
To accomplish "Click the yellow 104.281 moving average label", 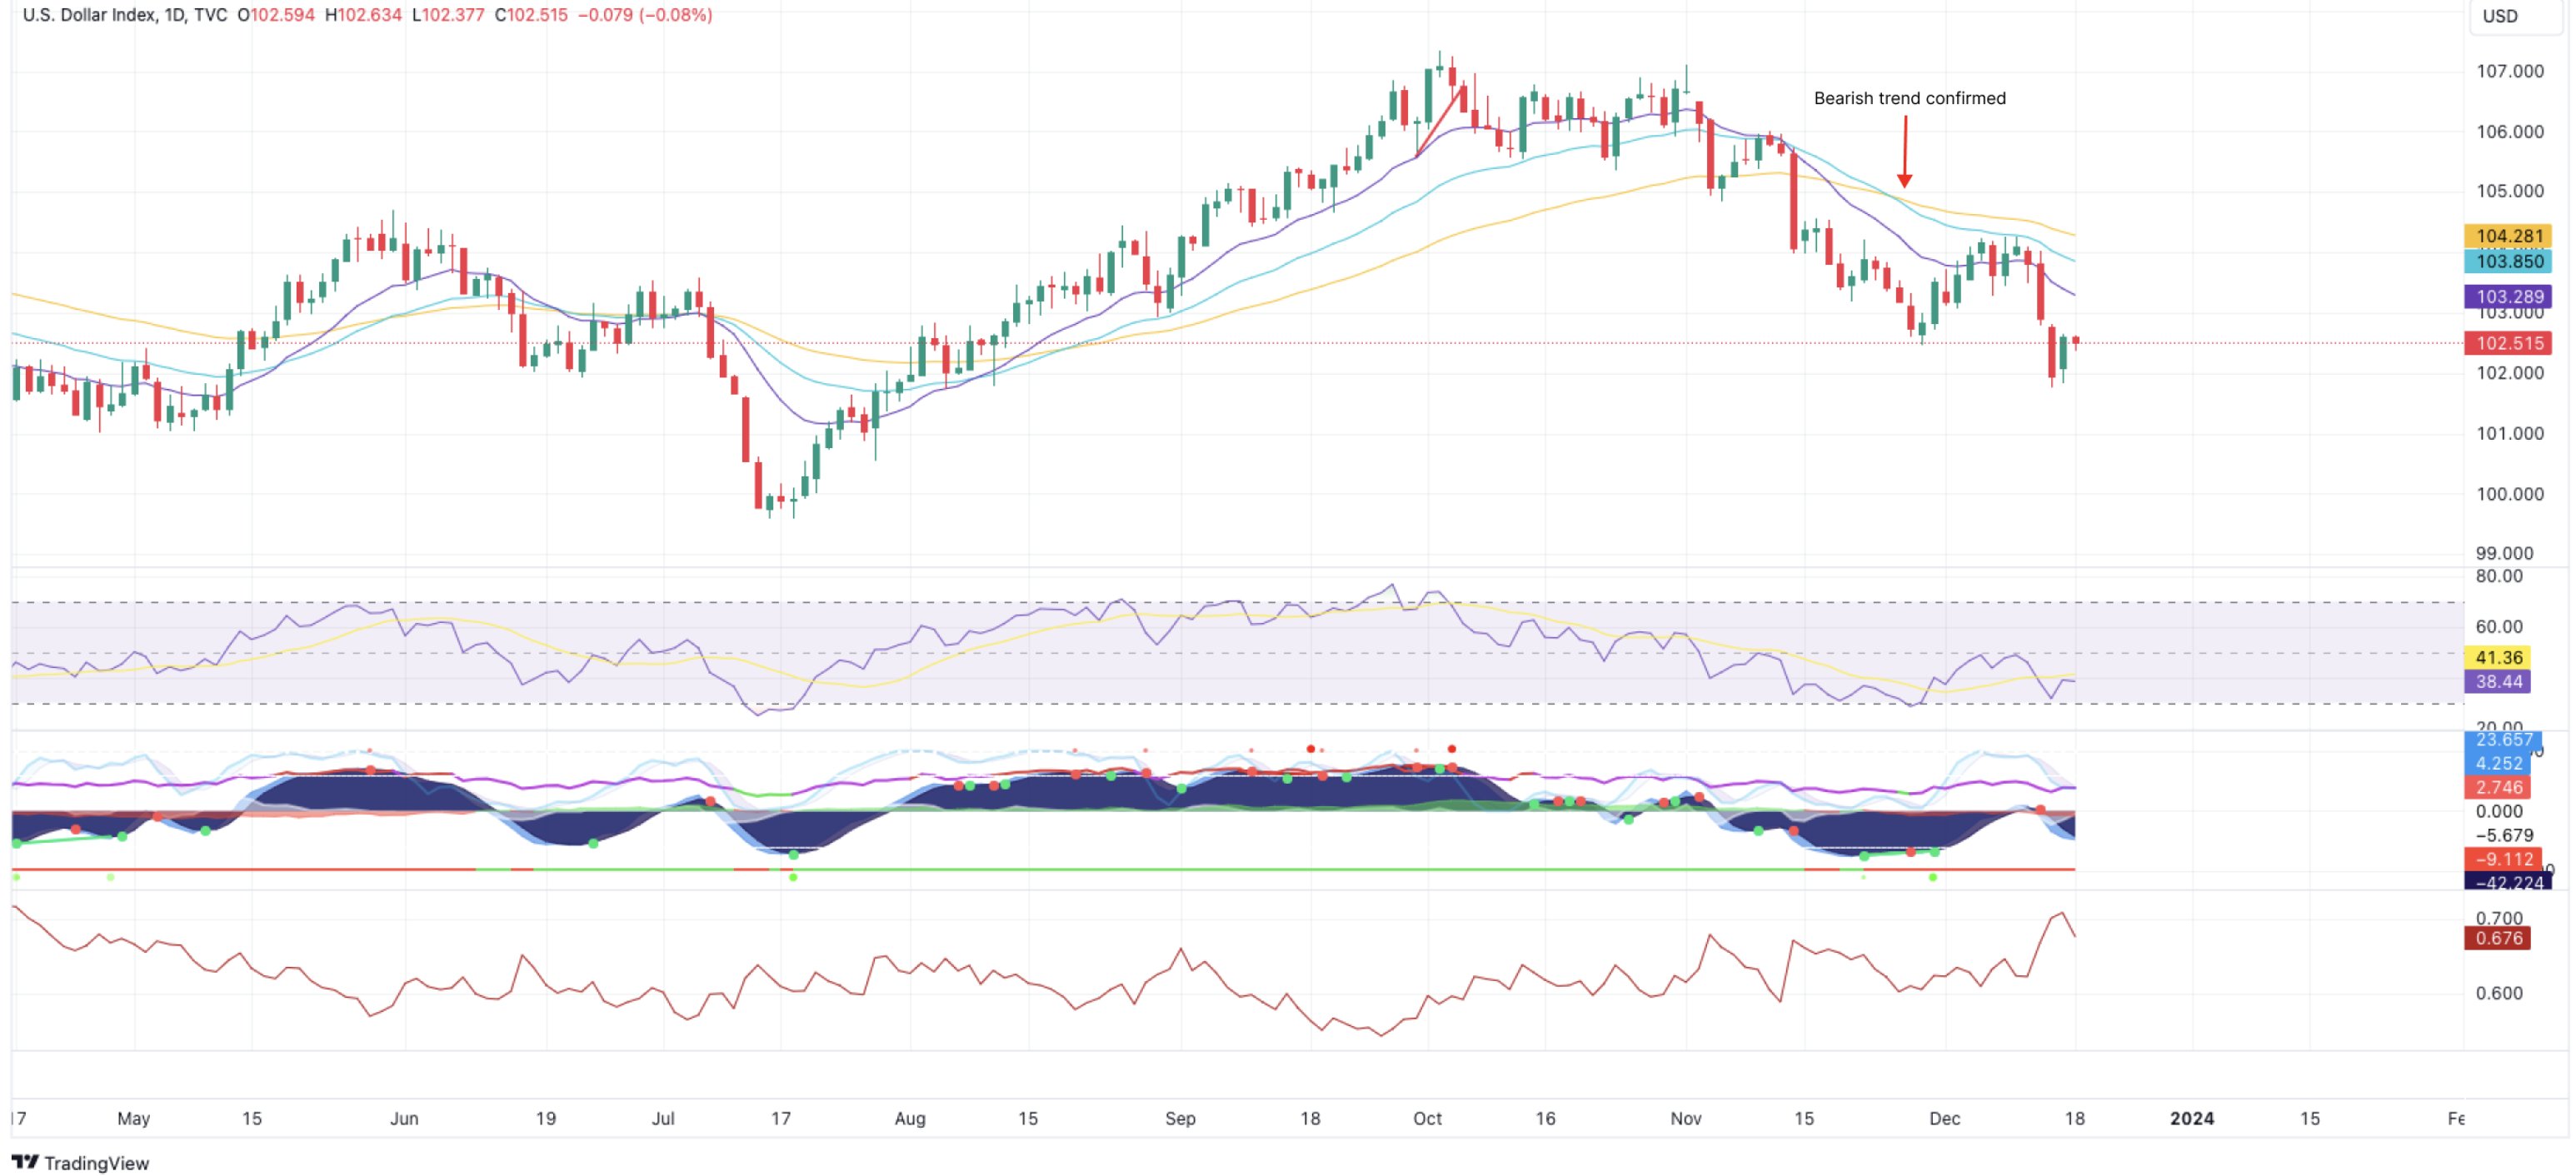I will (2508, 236).
